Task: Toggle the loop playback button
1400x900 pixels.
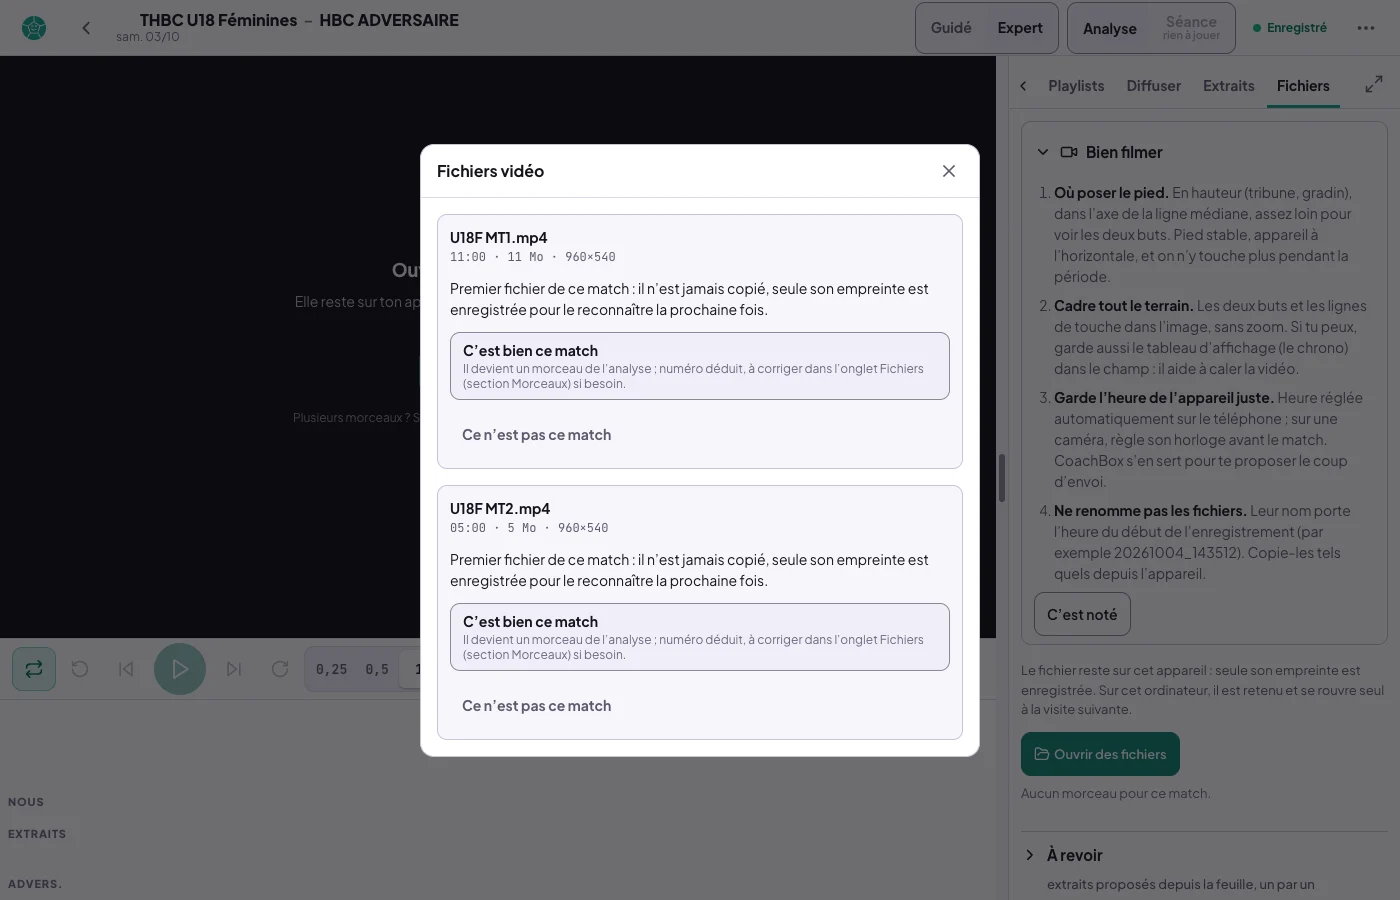Action: 34,669
